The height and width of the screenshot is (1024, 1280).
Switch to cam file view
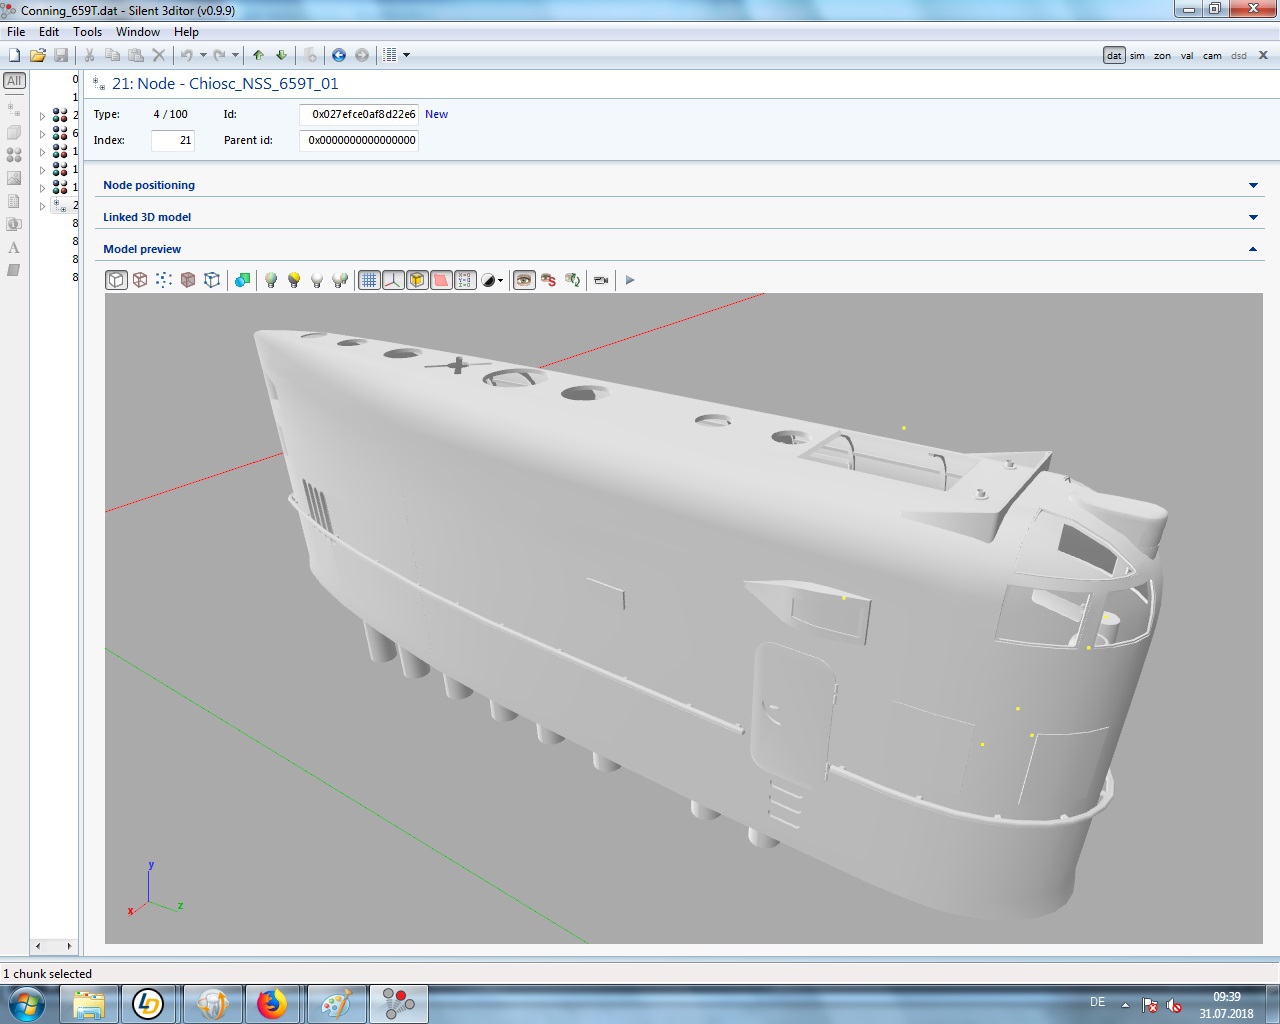point(1212,56)
